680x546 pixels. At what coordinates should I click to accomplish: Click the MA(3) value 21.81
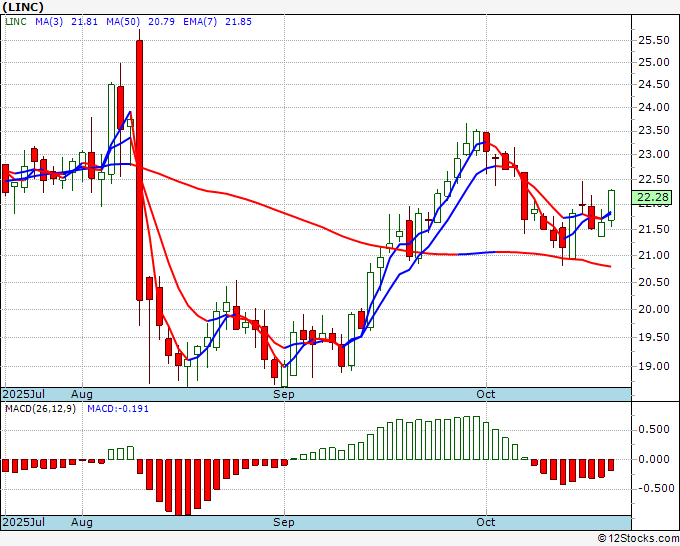pos(85,21)
